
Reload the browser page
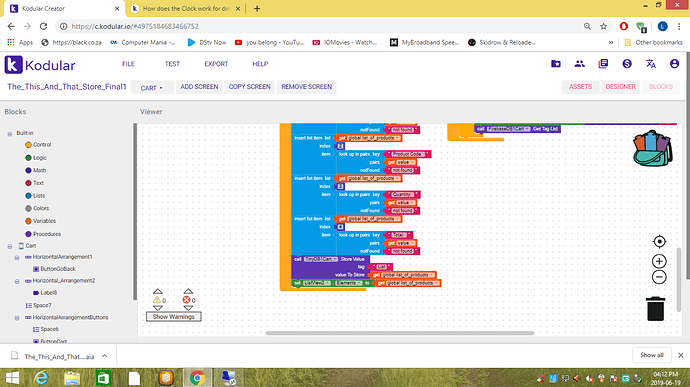43,26
